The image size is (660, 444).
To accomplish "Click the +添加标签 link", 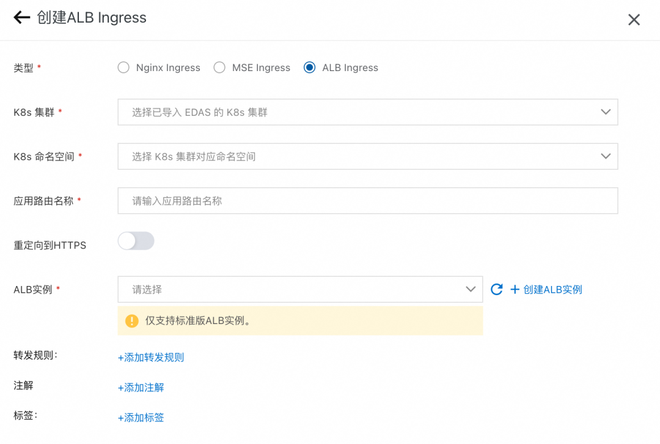I will [x=141, y=417].
